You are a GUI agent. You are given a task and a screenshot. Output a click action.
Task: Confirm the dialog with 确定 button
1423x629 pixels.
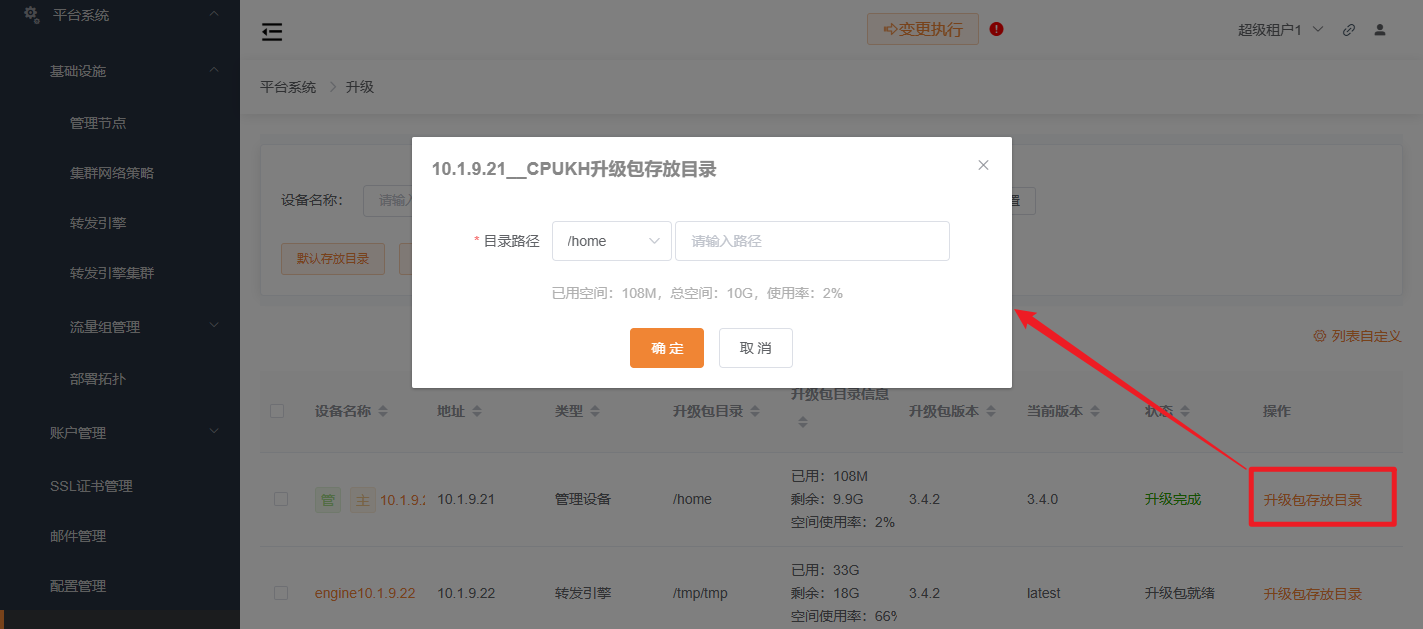(x=666, y=348)
